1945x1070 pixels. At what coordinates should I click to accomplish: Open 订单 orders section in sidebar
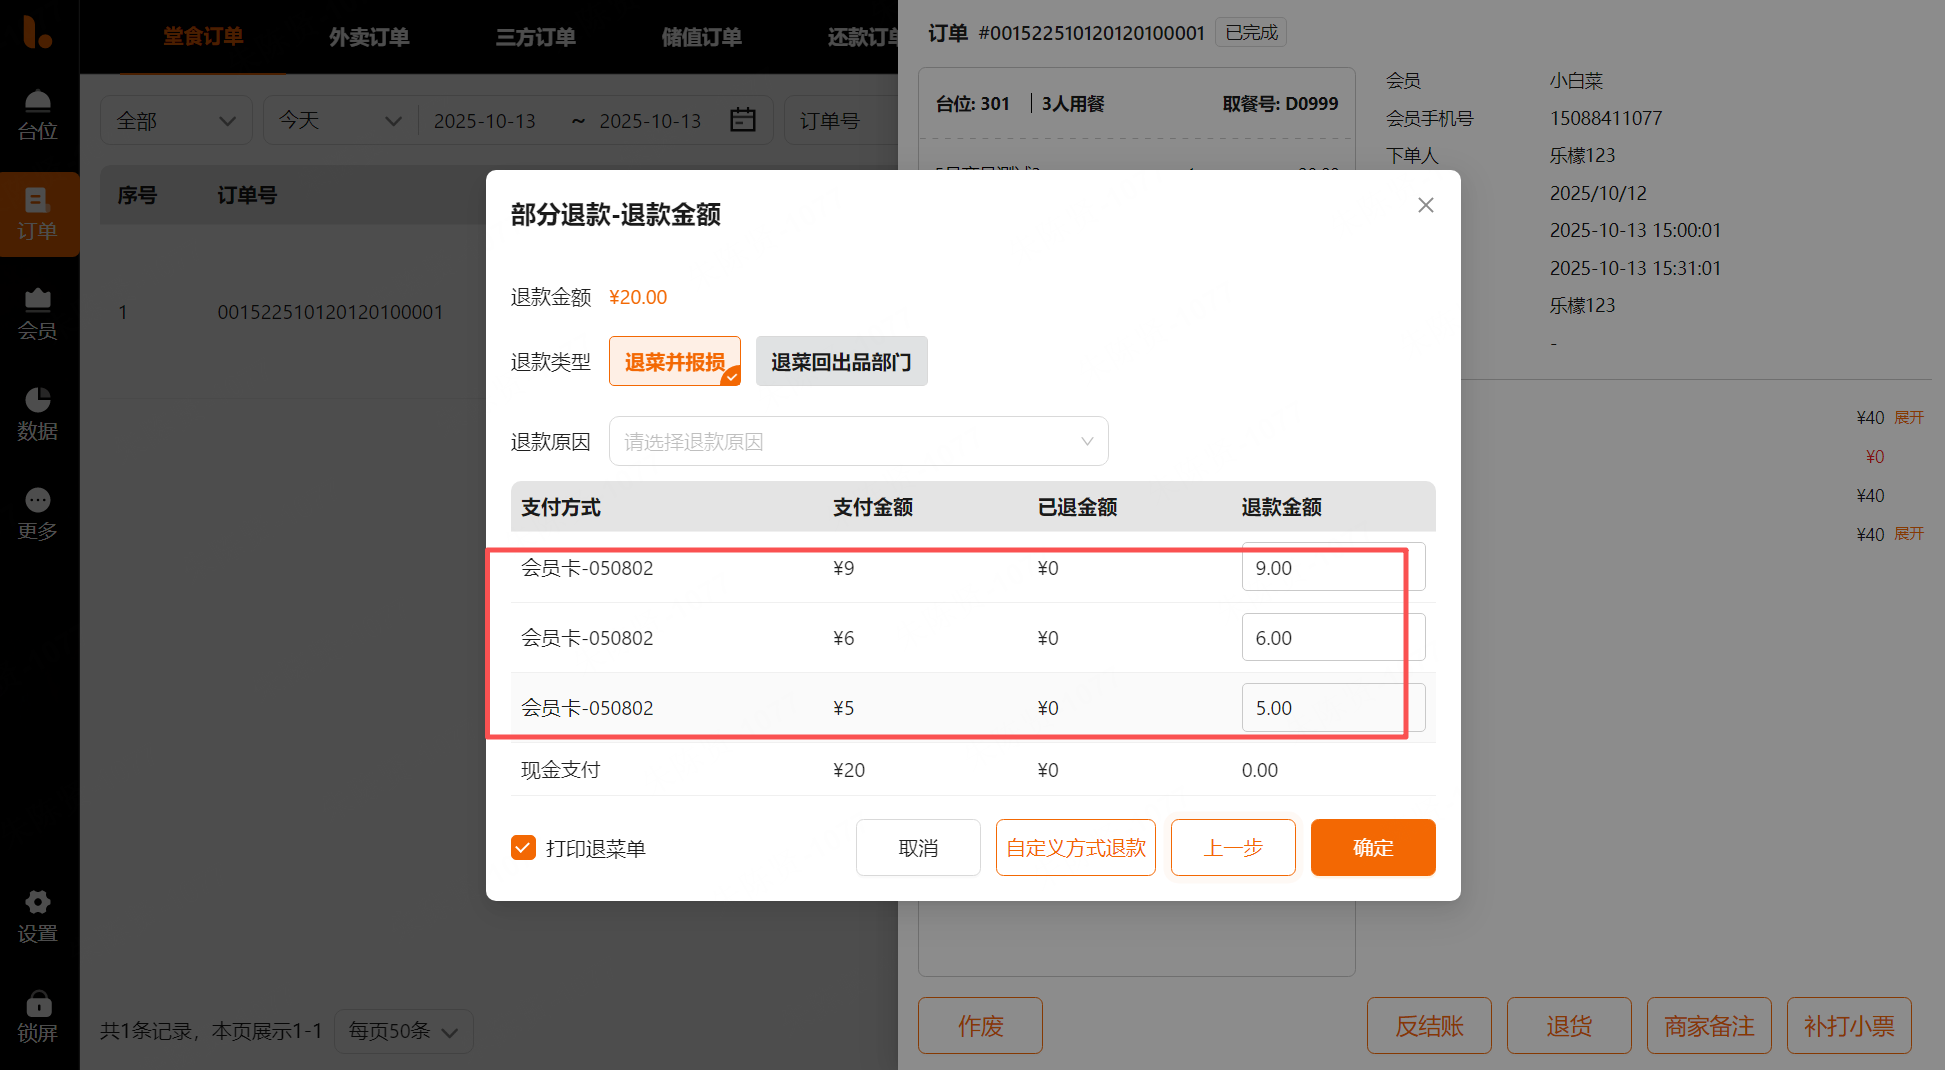pyautogui.click(x=38, y=214)
